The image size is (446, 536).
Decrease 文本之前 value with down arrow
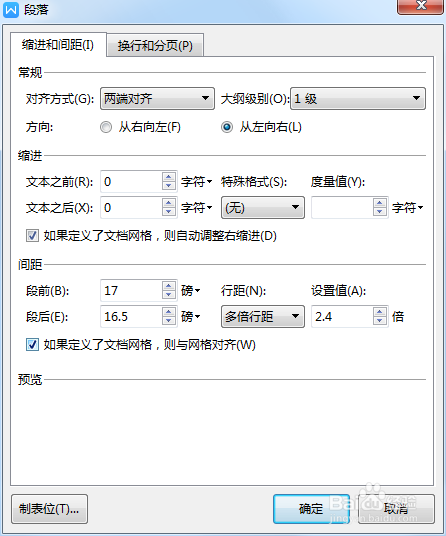[x=169, y=186]
